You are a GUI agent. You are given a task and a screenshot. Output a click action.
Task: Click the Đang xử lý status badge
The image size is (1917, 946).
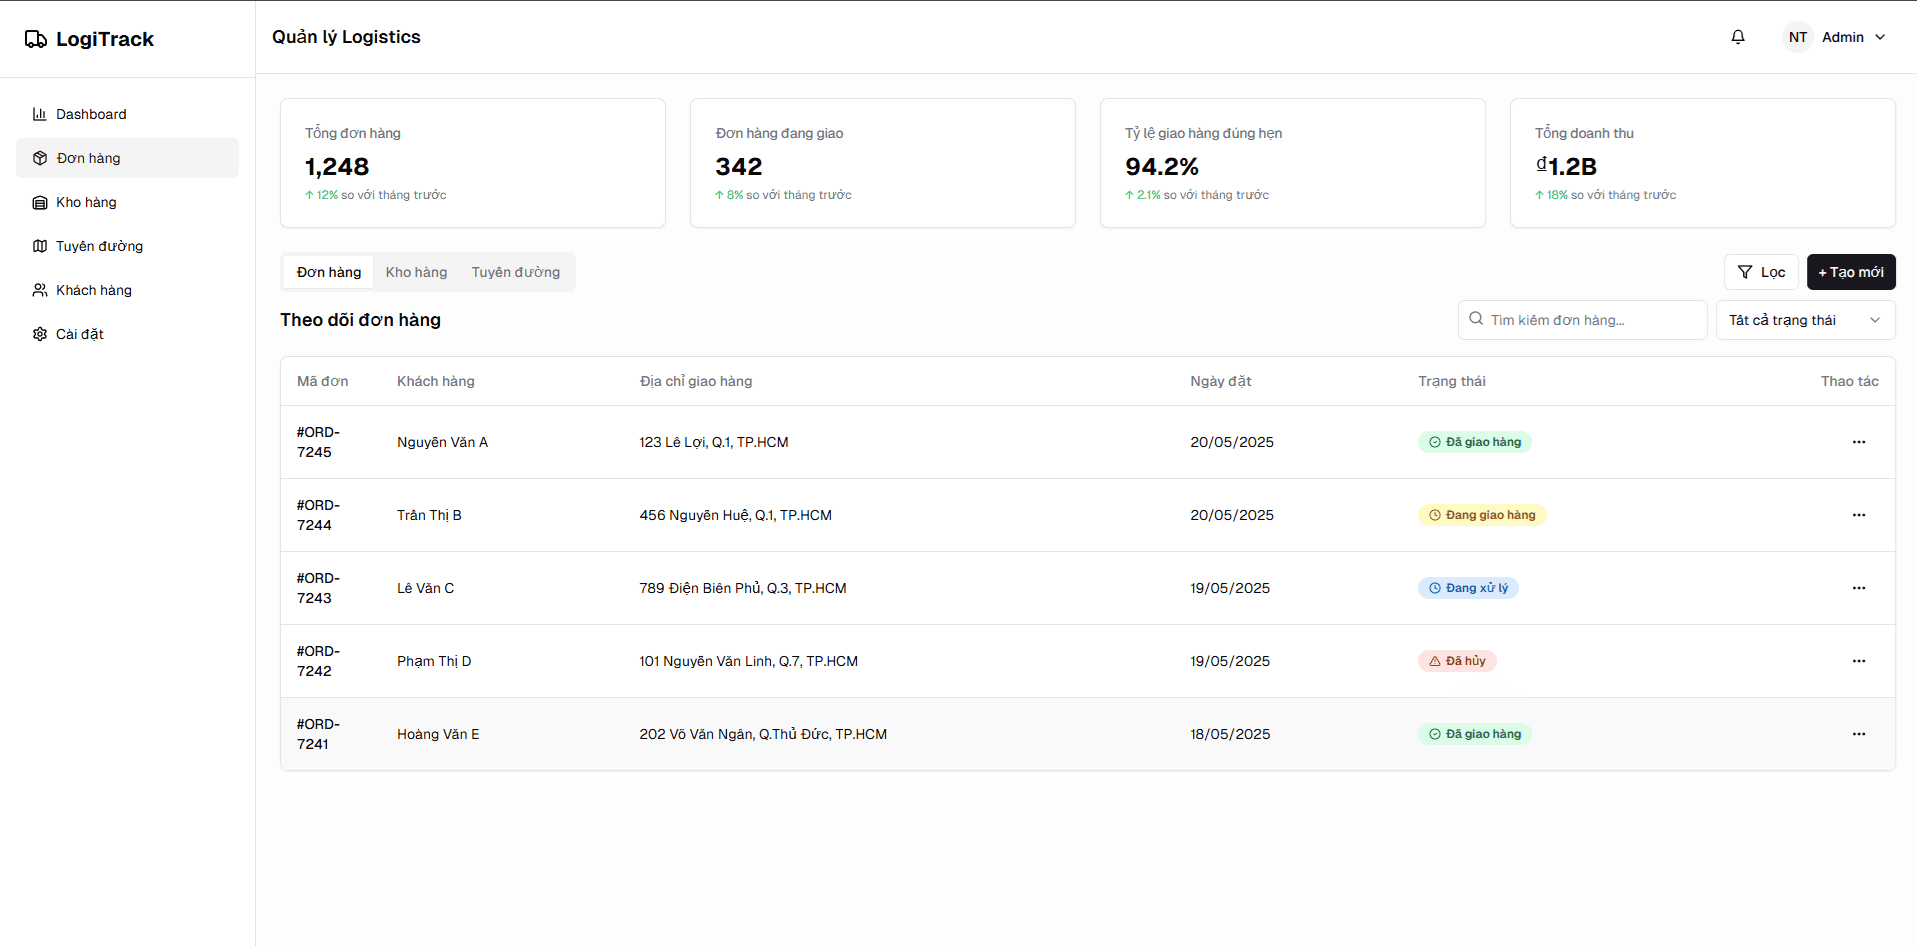click(1468, 588)
